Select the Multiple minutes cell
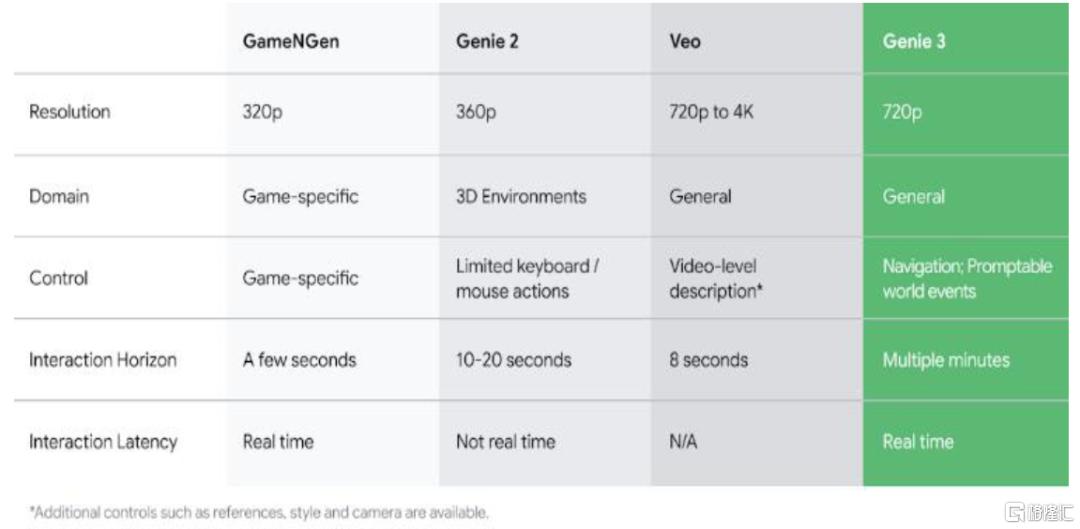This screenshot has height=529, width=1080. [x=946, y=360]
